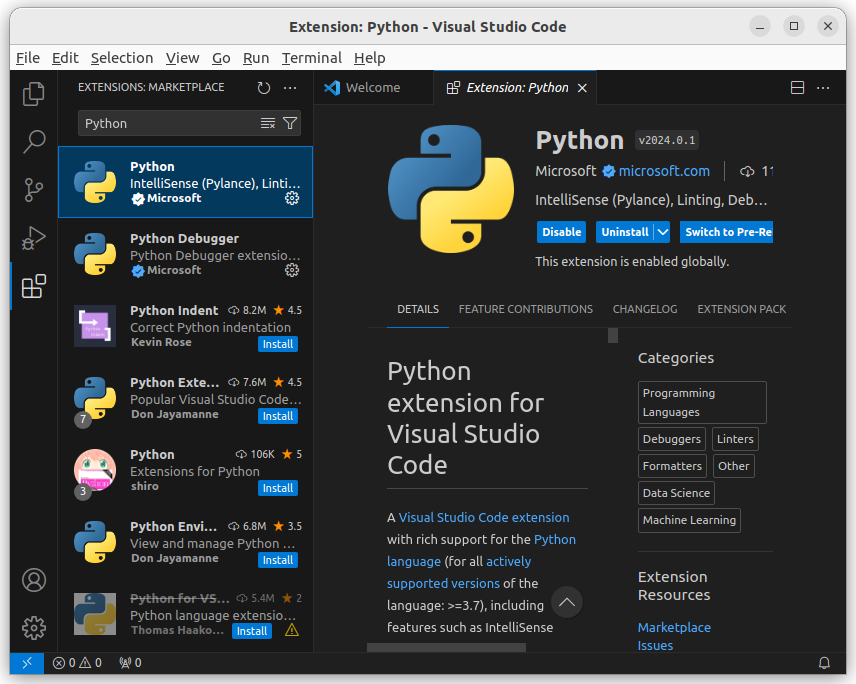Open the Source Control view
Screen dimensions: 856x684
coord(34,189)
